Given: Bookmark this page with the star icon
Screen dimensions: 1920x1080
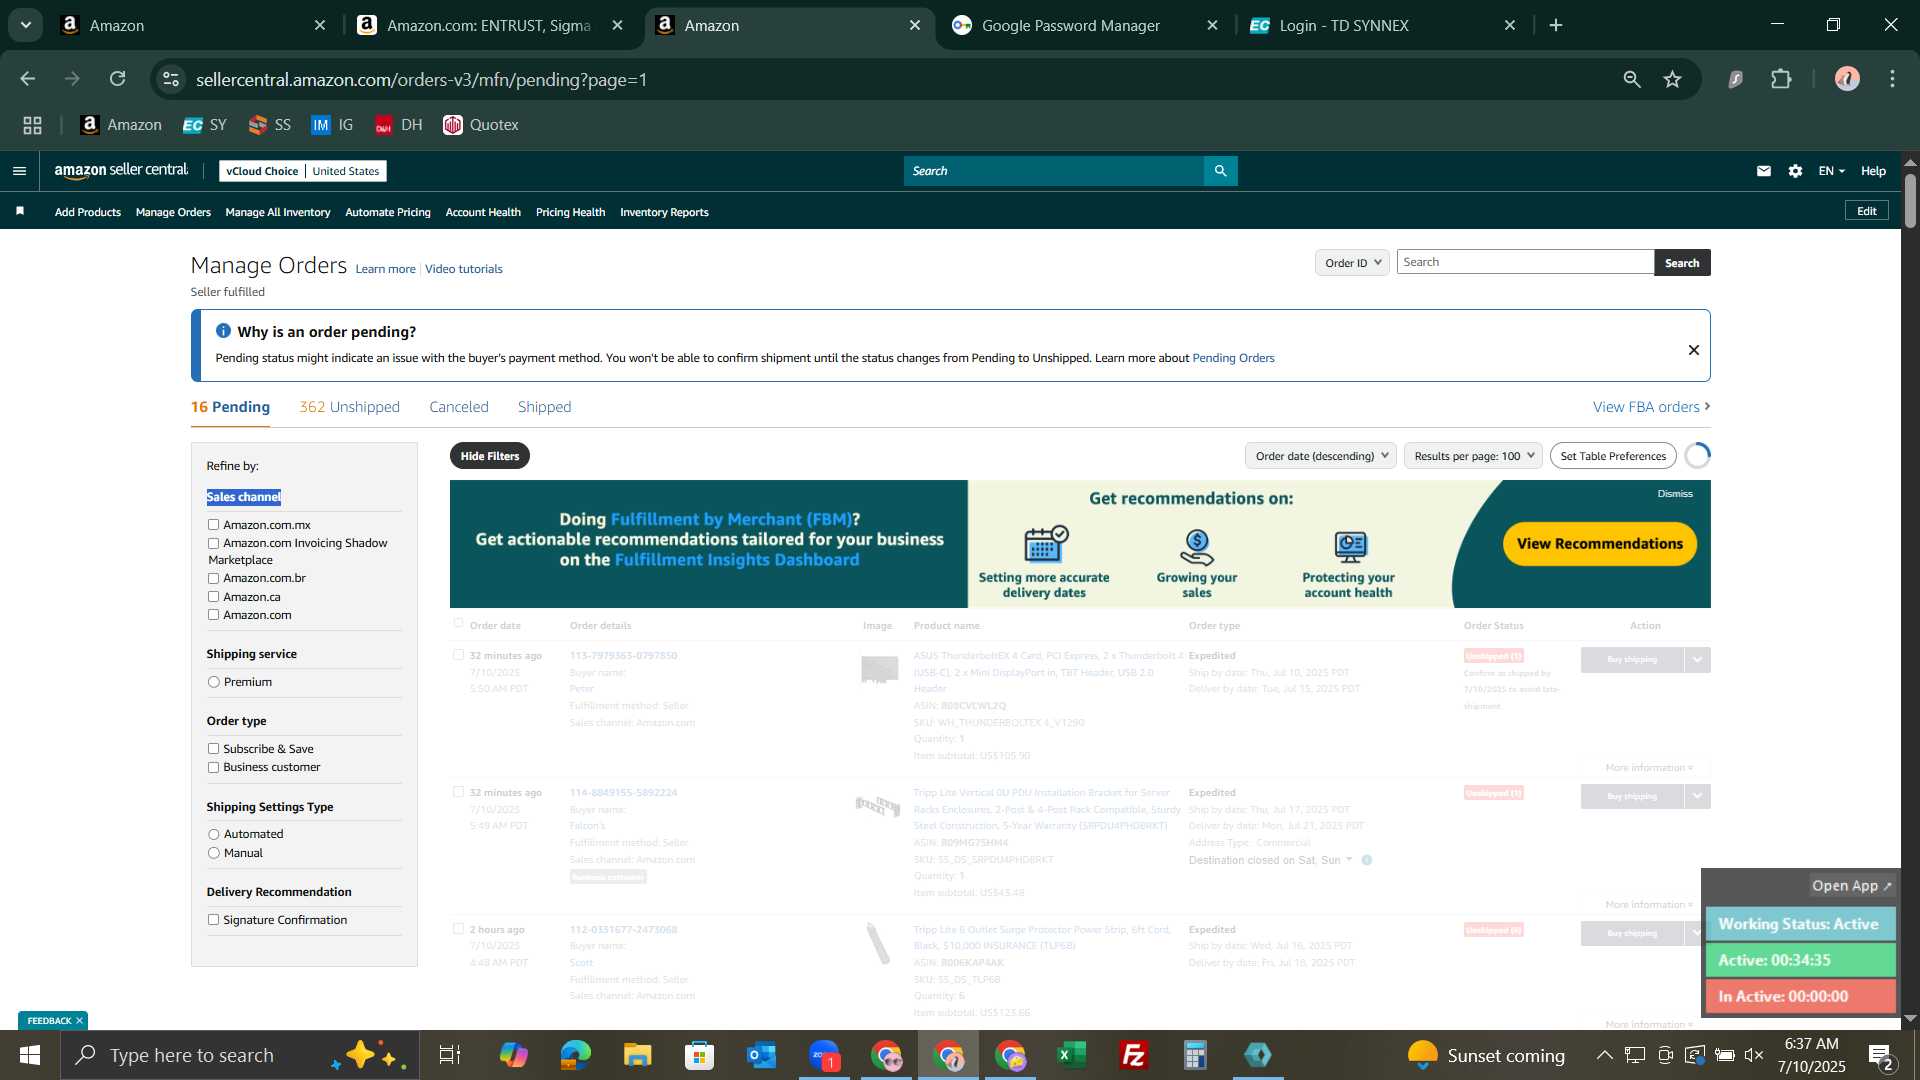Looking at the screenshot, I should pos(1672,79).
